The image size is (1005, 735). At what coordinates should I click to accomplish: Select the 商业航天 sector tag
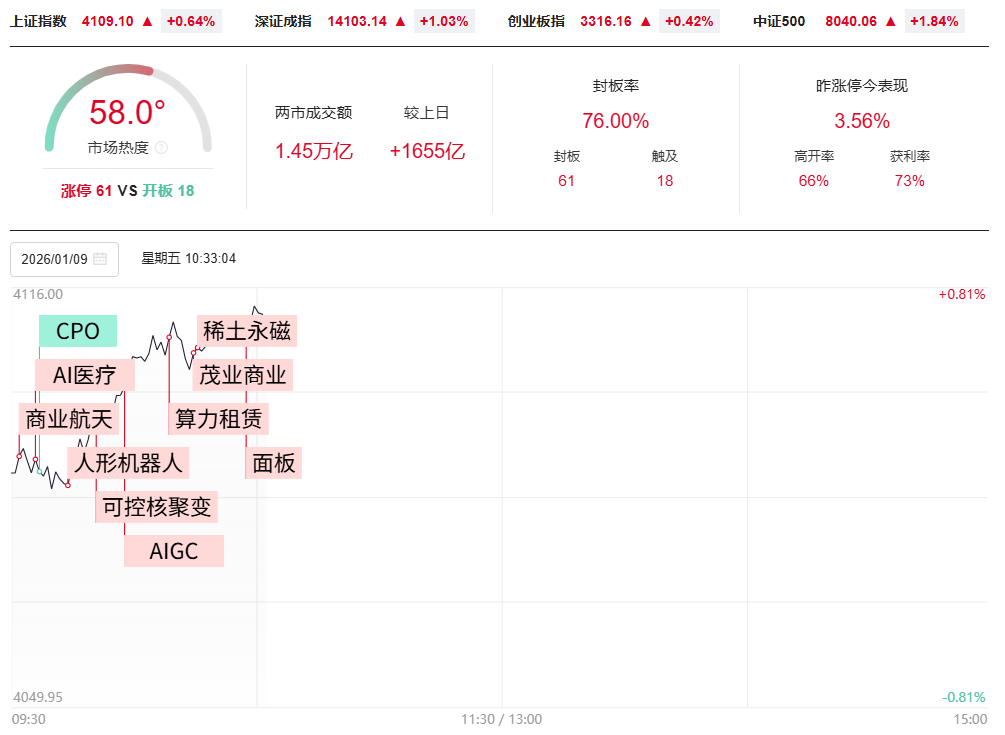pos(69,420)
